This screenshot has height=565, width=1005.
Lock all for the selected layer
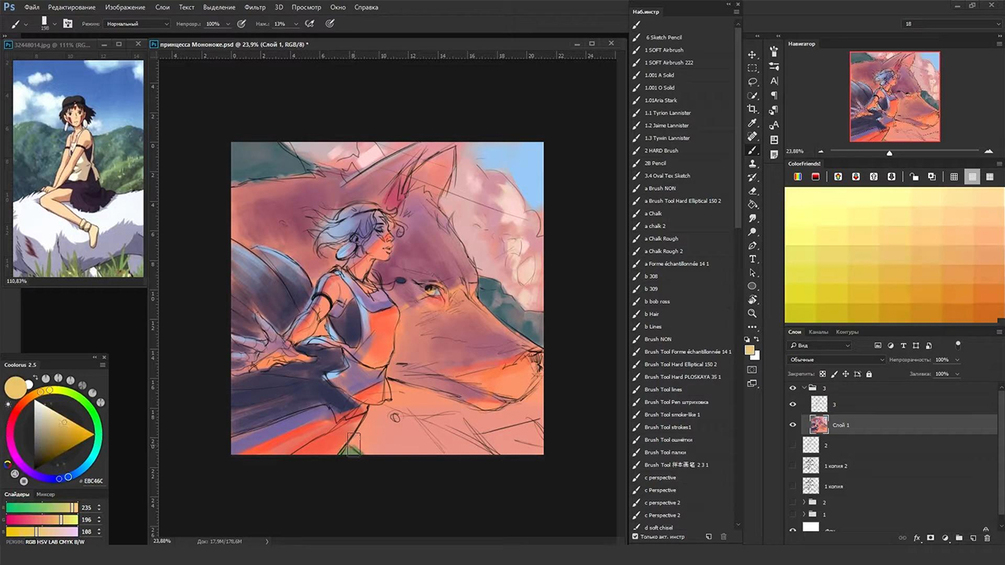coord(869,374)
